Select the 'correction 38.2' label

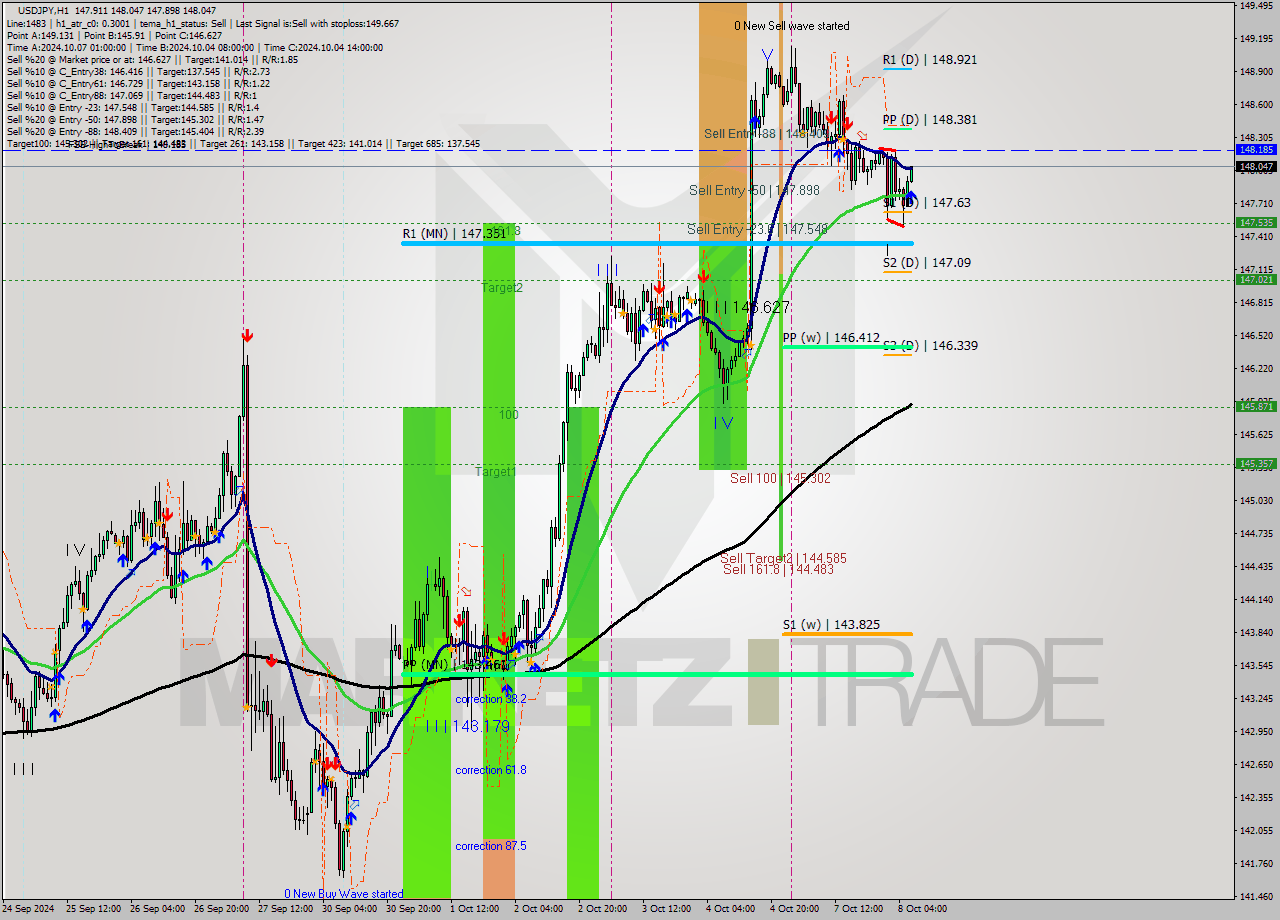[490, 699]
